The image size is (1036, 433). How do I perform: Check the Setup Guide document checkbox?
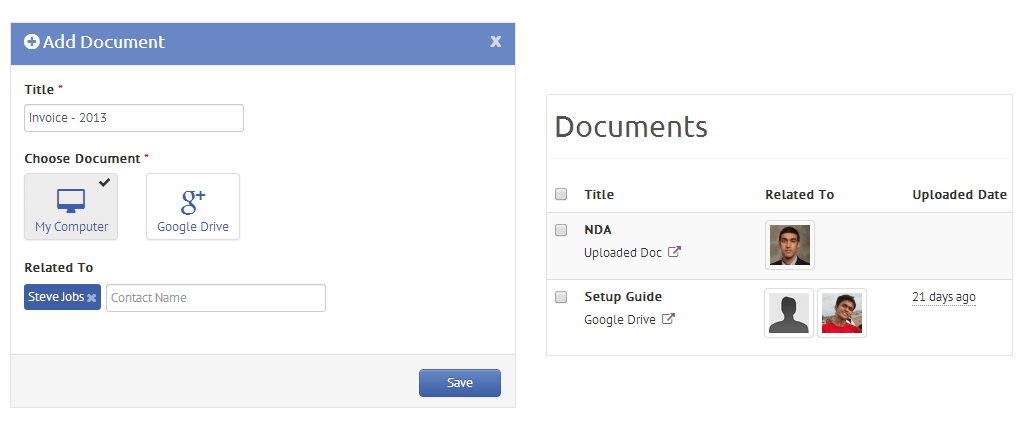561,297
